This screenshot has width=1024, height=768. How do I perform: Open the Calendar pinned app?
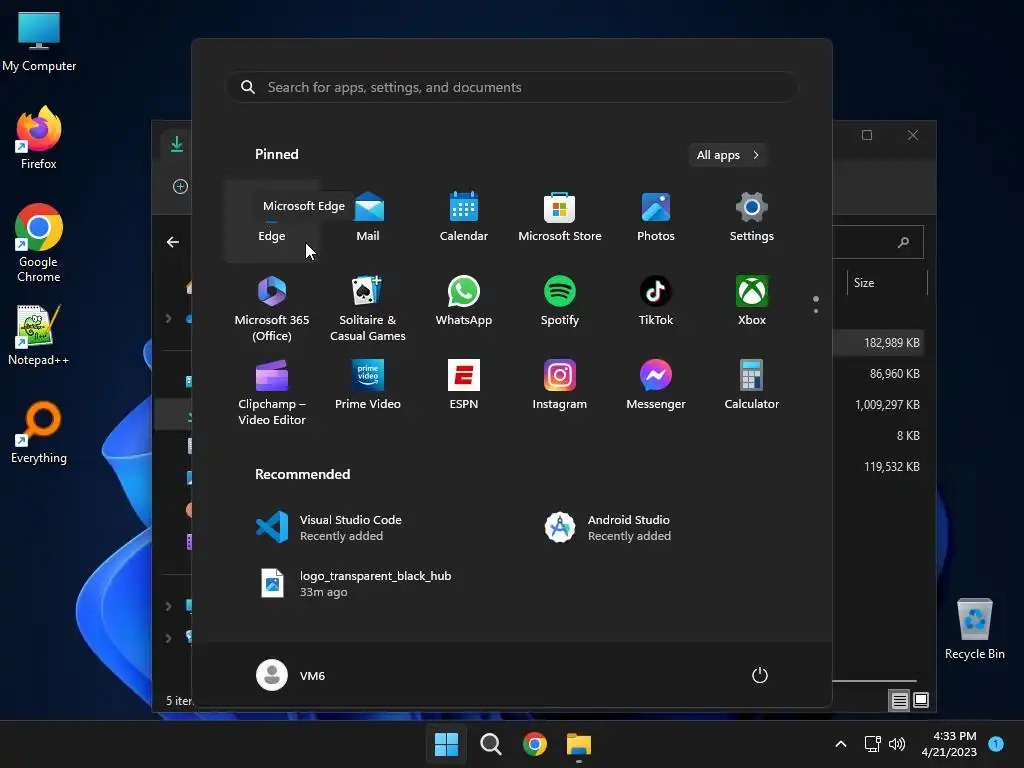pyautogui.click(x=464, y=218)
